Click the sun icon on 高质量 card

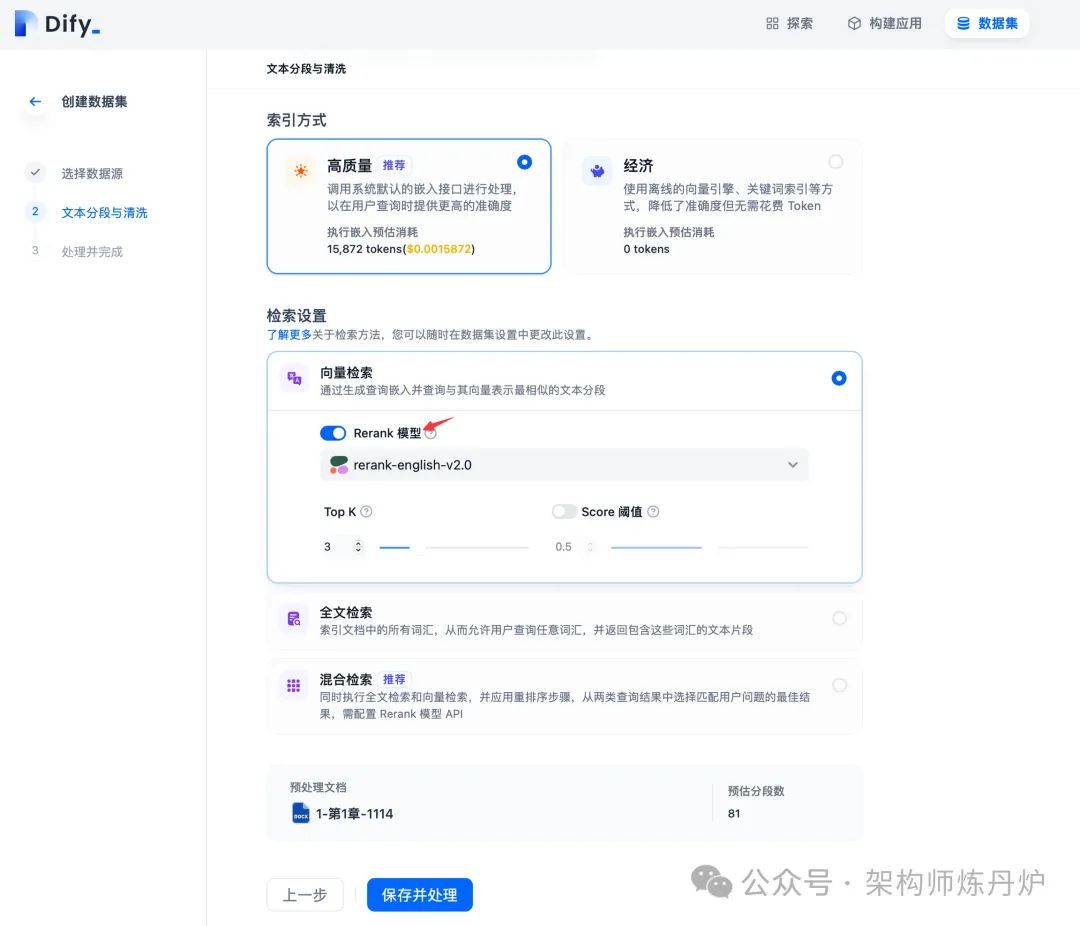300,170
